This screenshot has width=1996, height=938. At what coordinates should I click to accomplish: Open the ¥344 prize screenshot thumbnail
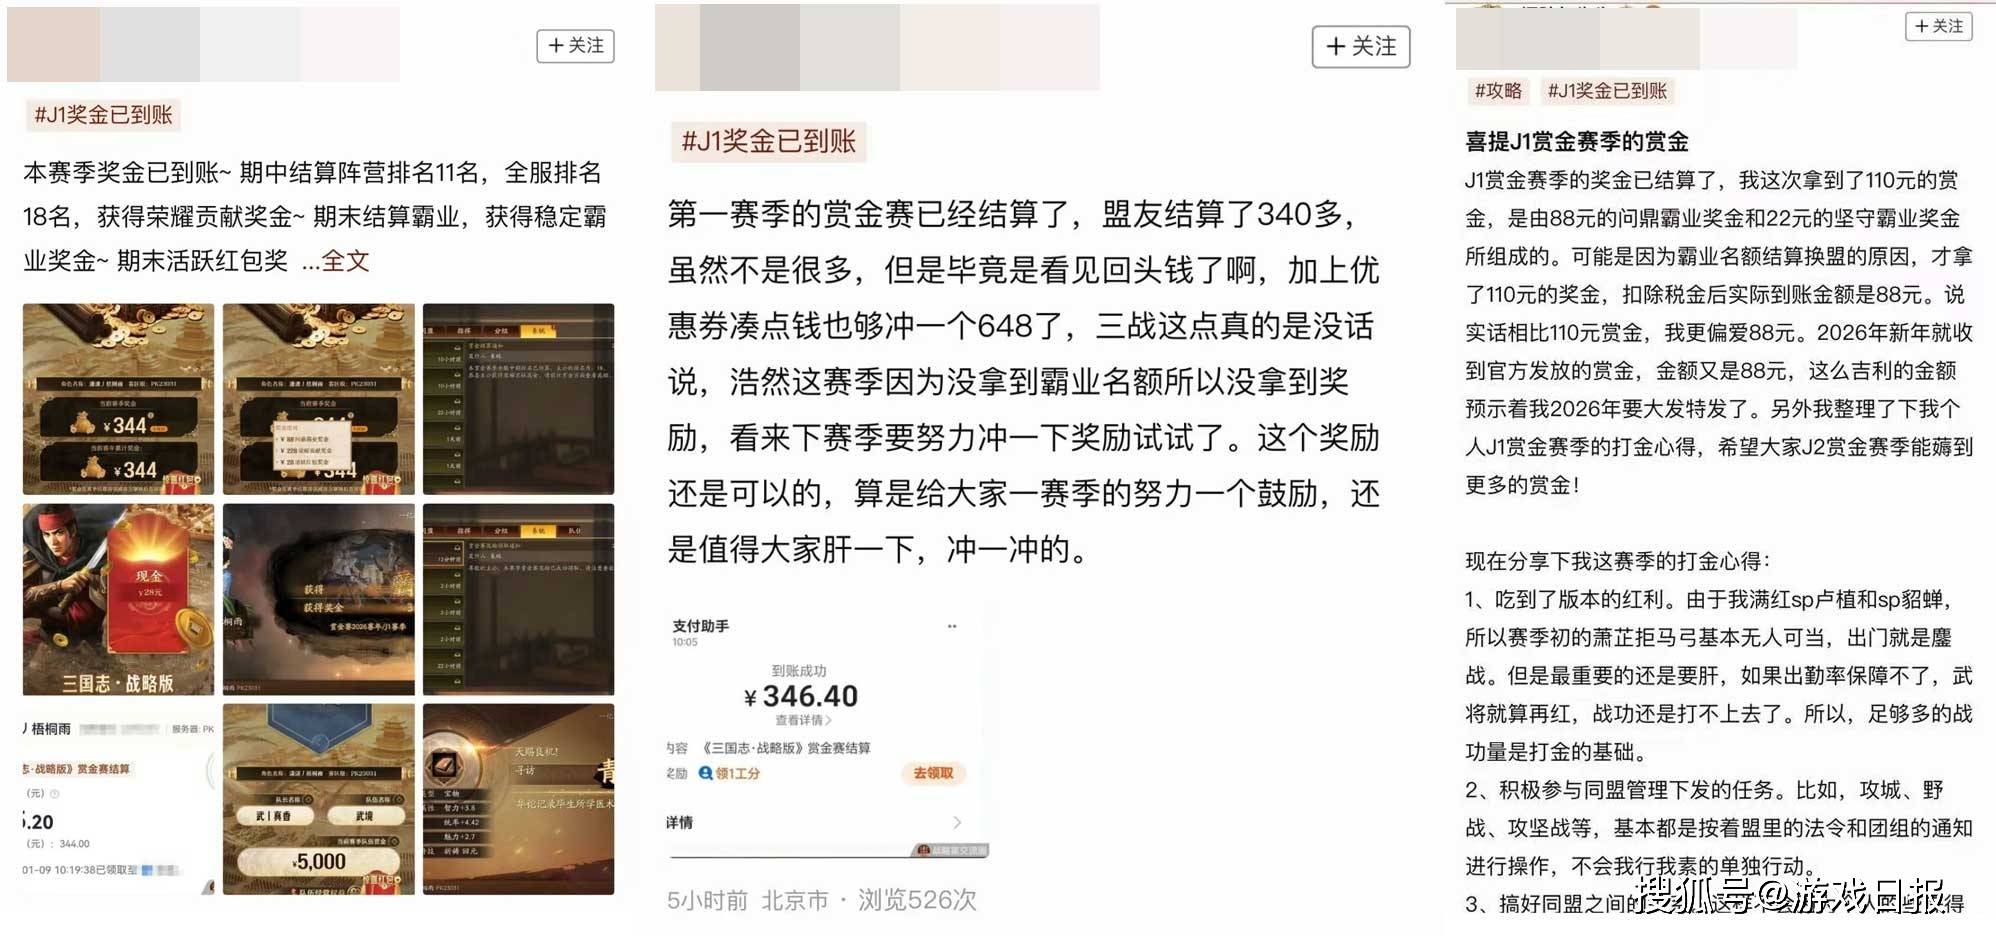(x=119, y=399)
